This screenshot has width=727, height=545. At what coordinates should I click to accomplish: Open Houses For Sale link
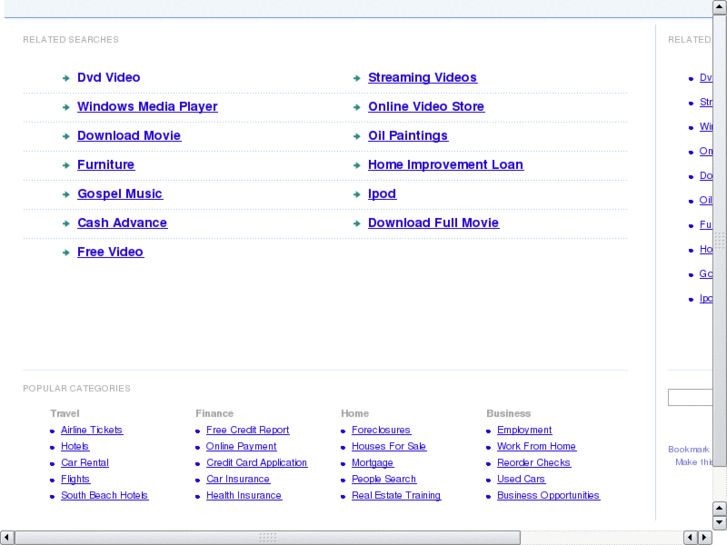(389, 446)
